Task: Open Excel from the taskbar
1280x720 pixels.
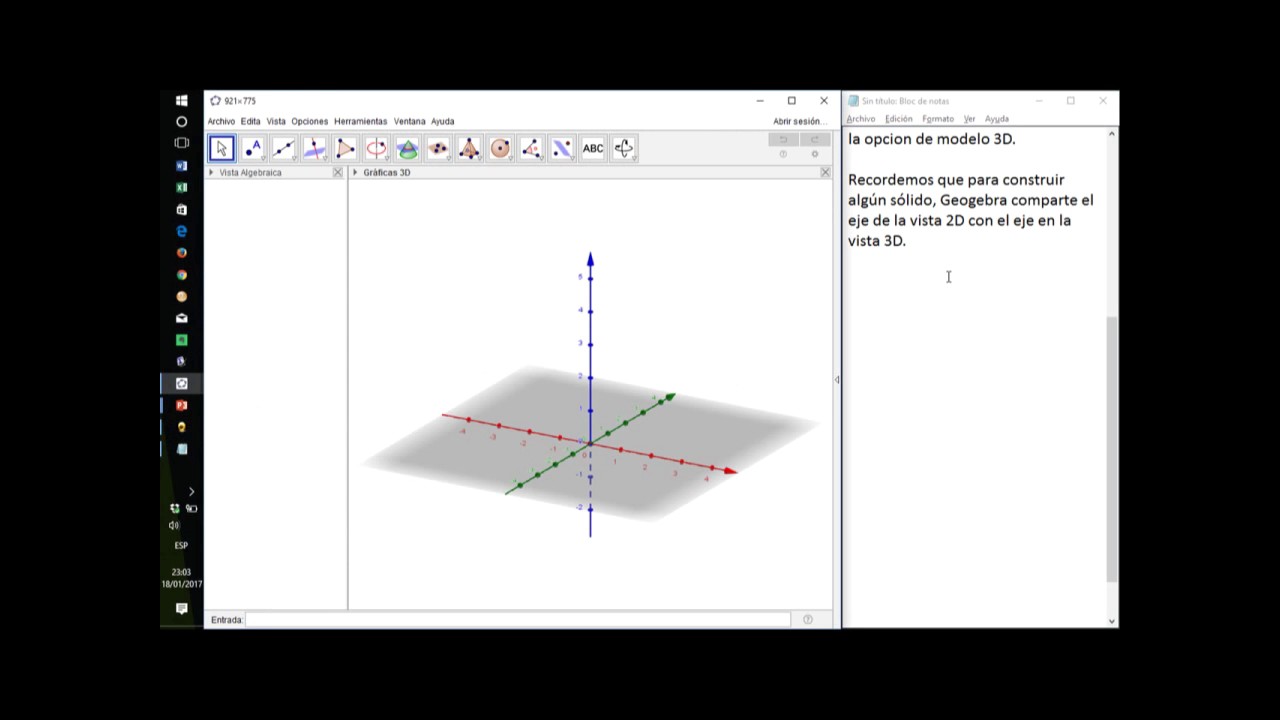Action: click(x=181, y=187)
